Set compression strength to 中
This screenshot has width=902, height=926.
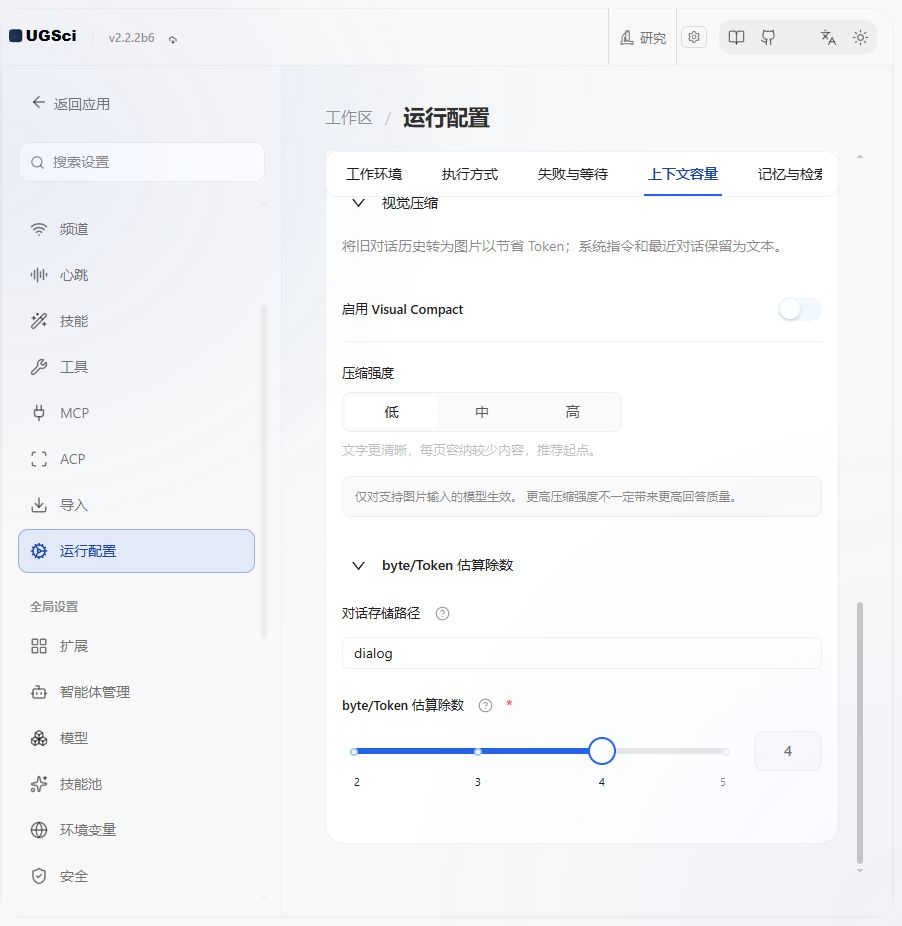[482, 412]
